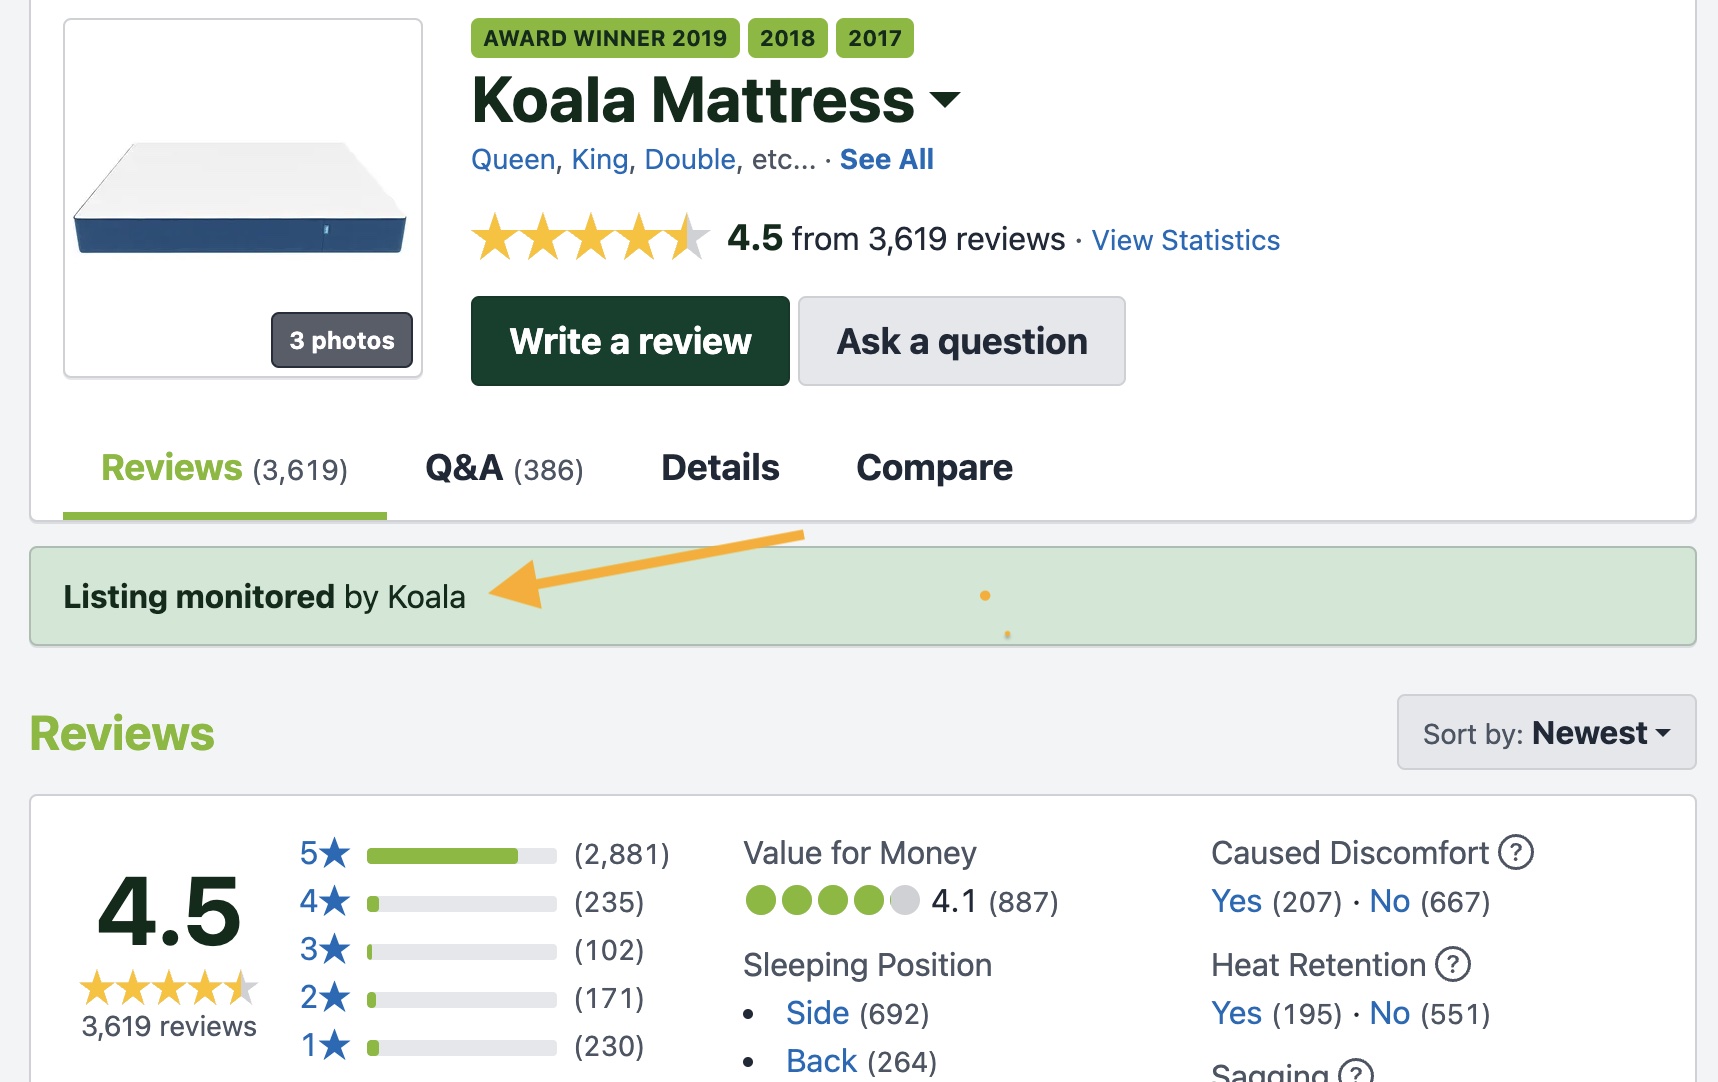Expand the Koala Mattress title dropdown arrow
The image size is (1718, 1082).
[x=945, y=100]
